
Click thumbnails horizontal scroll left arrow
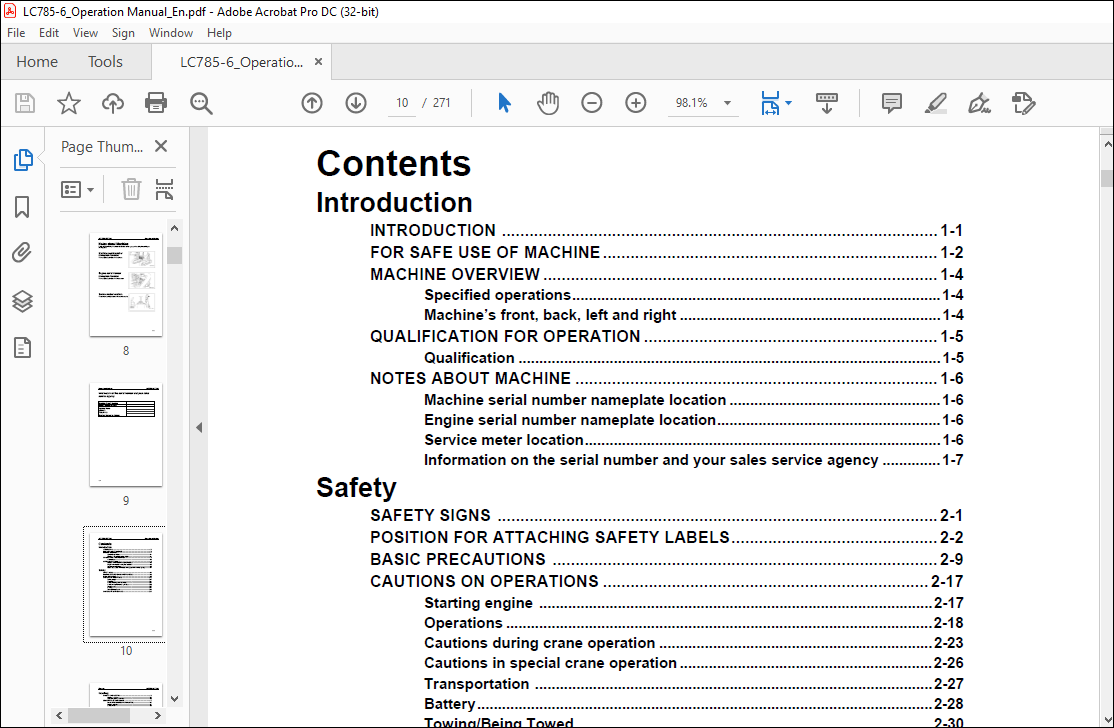coord(59,715)
